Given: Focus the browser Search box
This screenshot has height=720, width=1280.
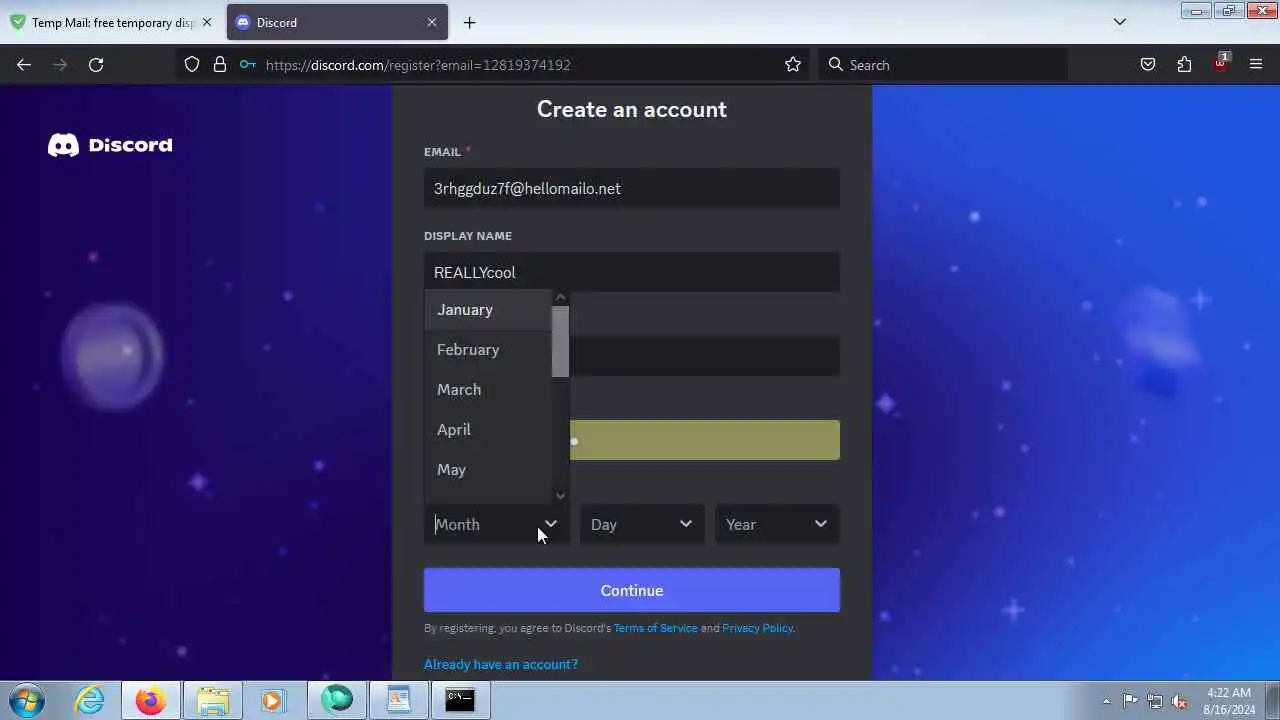Looking at the screenshot, I should 943,65.
